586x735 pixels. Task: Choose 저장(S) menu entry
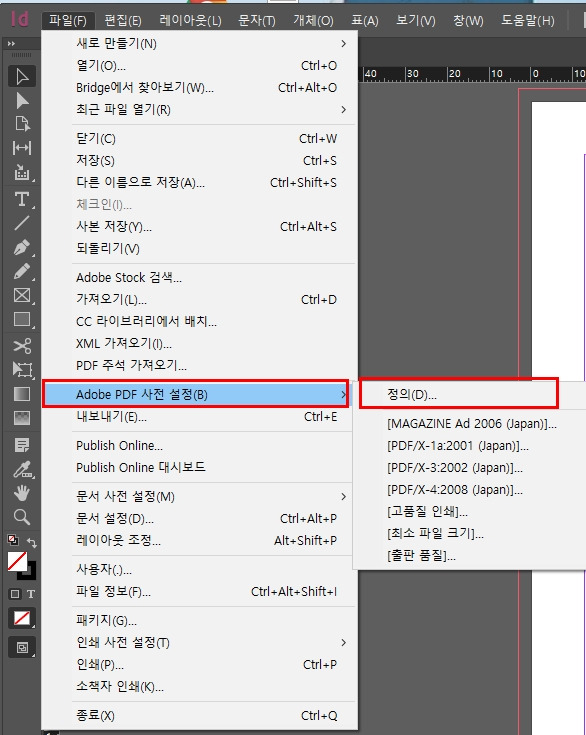pos(200,161)
